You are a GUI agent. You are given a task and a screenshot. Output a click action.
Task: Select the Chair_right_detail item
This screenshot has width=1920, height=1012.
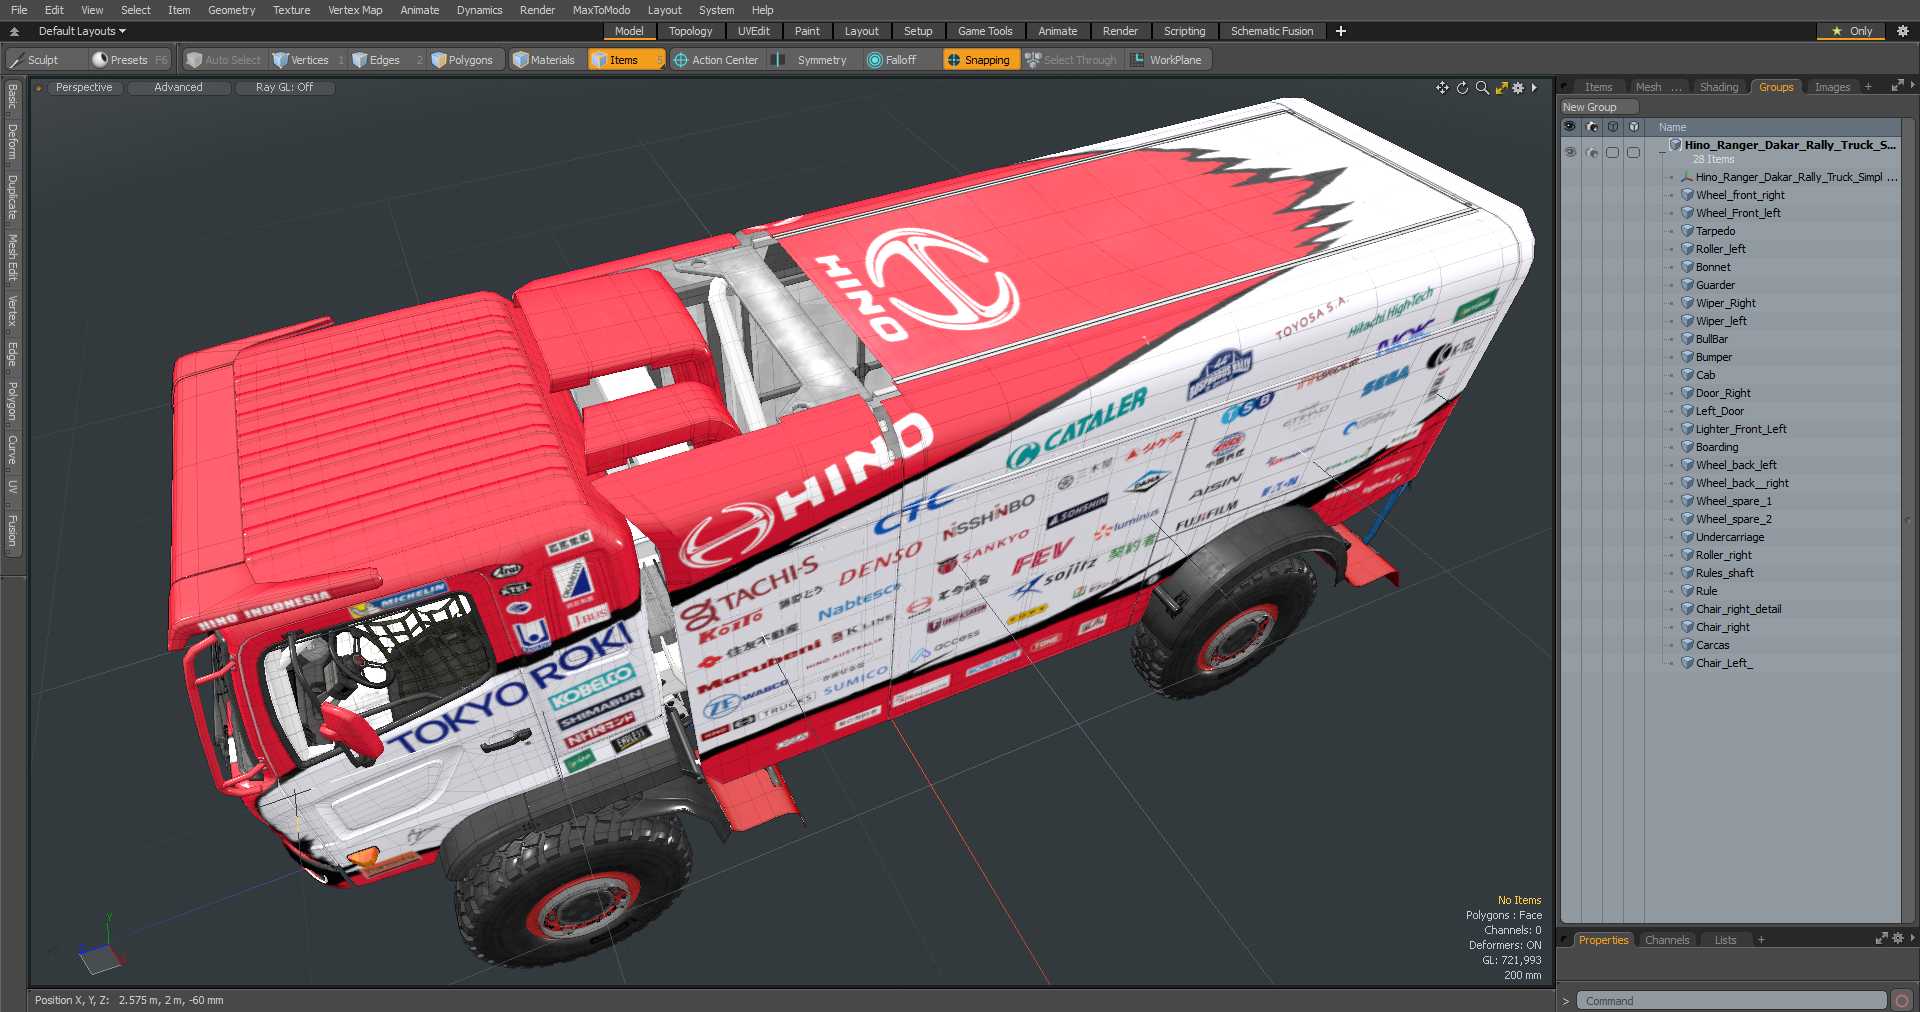1738,610
